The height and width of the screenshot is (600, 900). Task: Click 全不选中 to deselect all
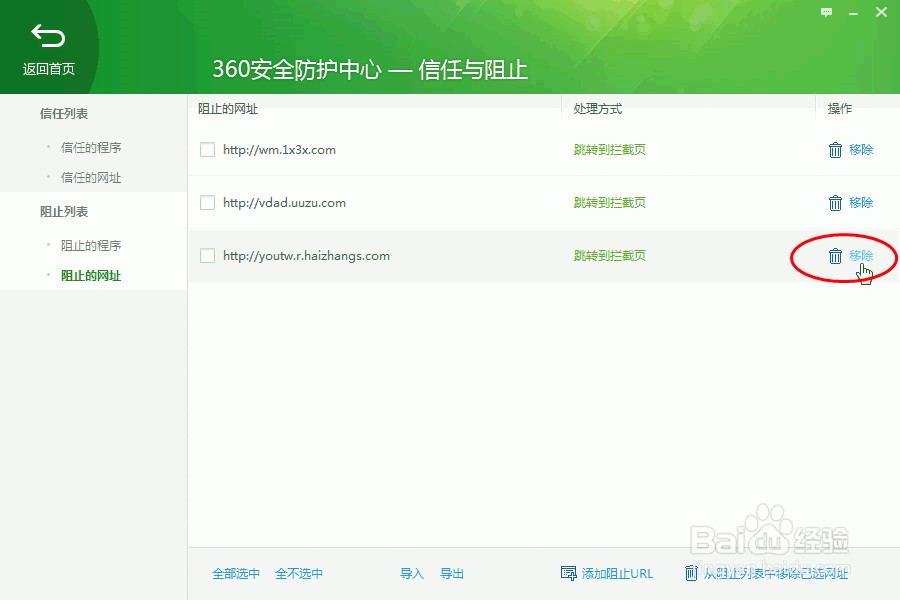[x=298, y=574]
